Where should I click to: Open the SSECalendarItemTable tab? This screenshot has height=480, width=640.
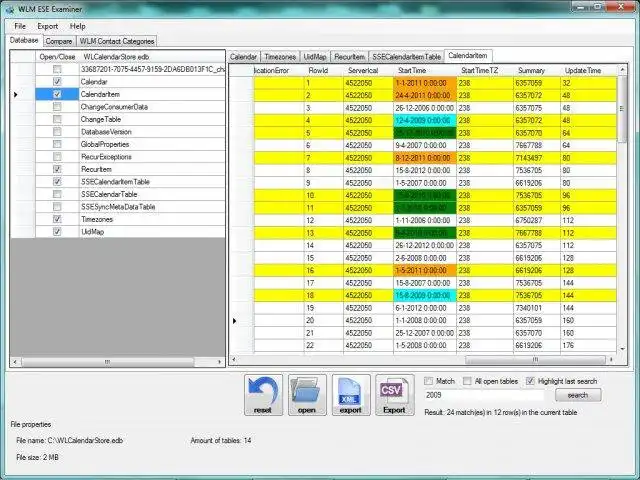[407, 57]
